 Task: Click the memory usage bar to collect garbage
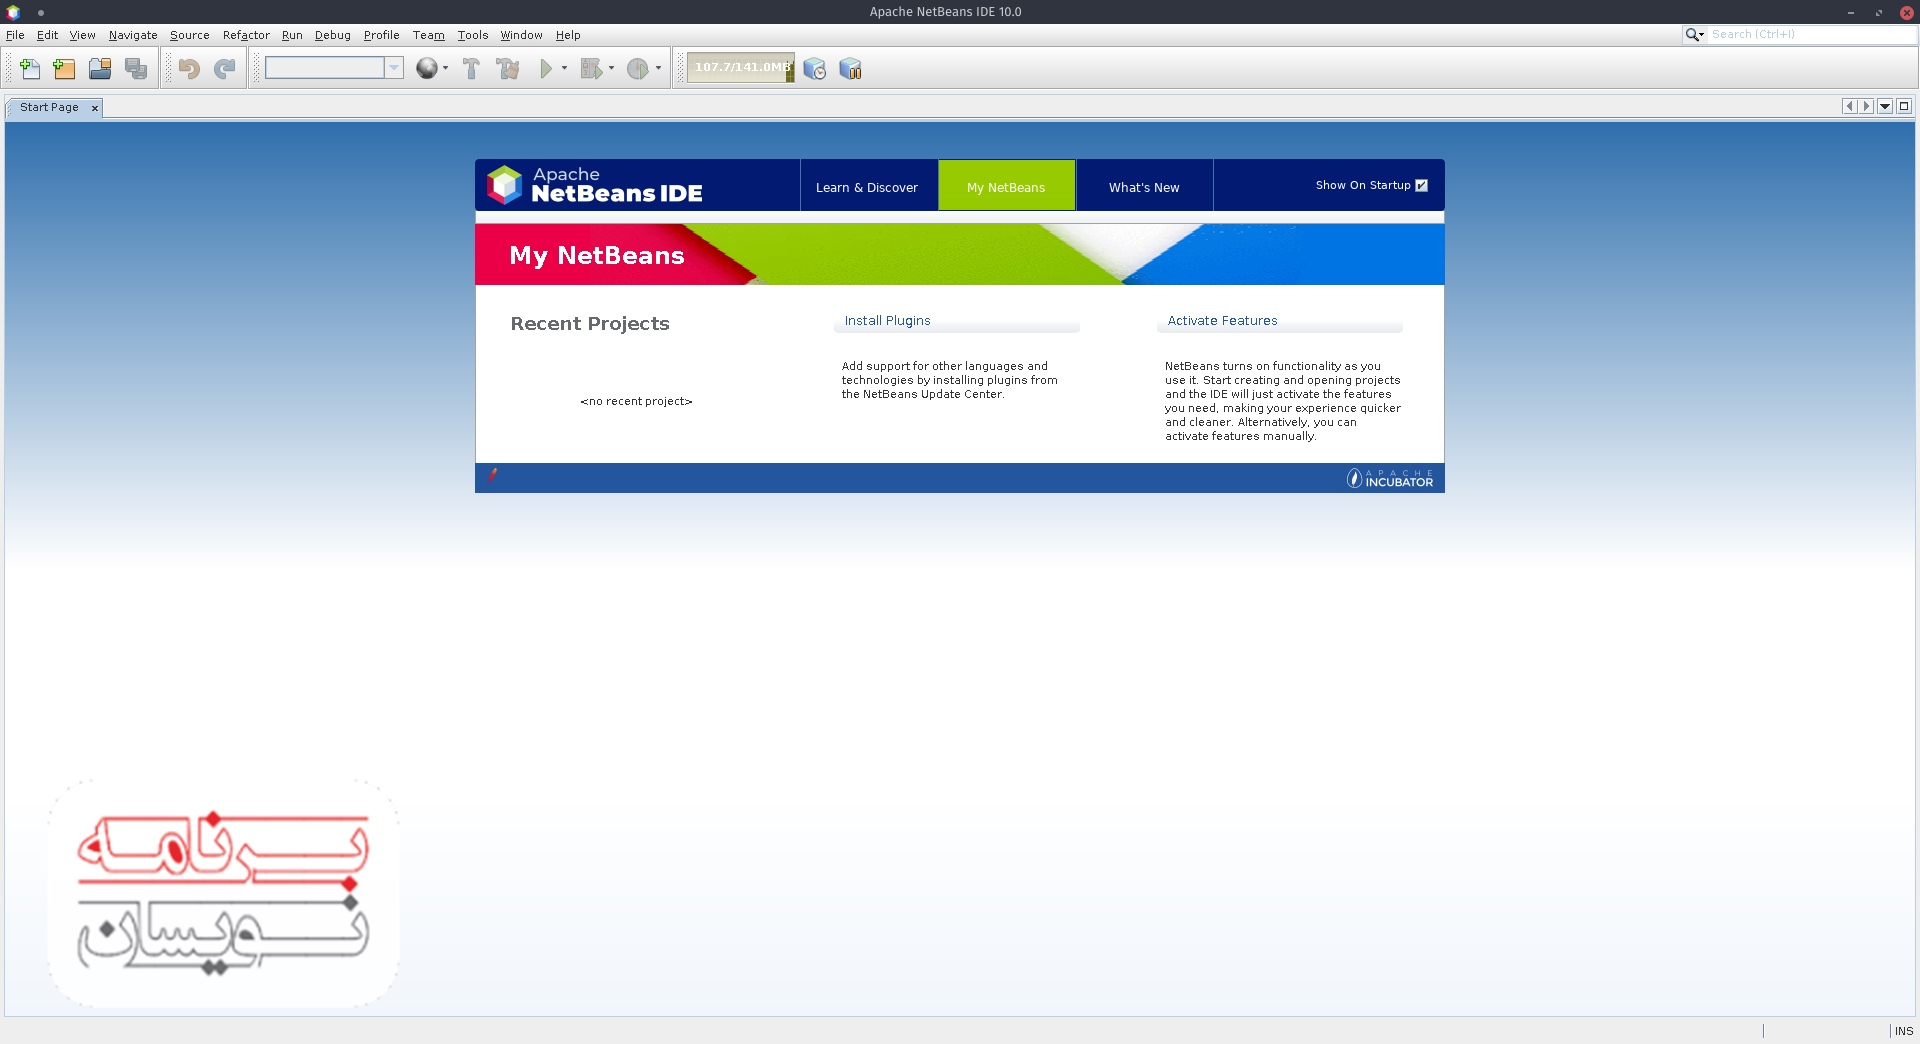740,67
